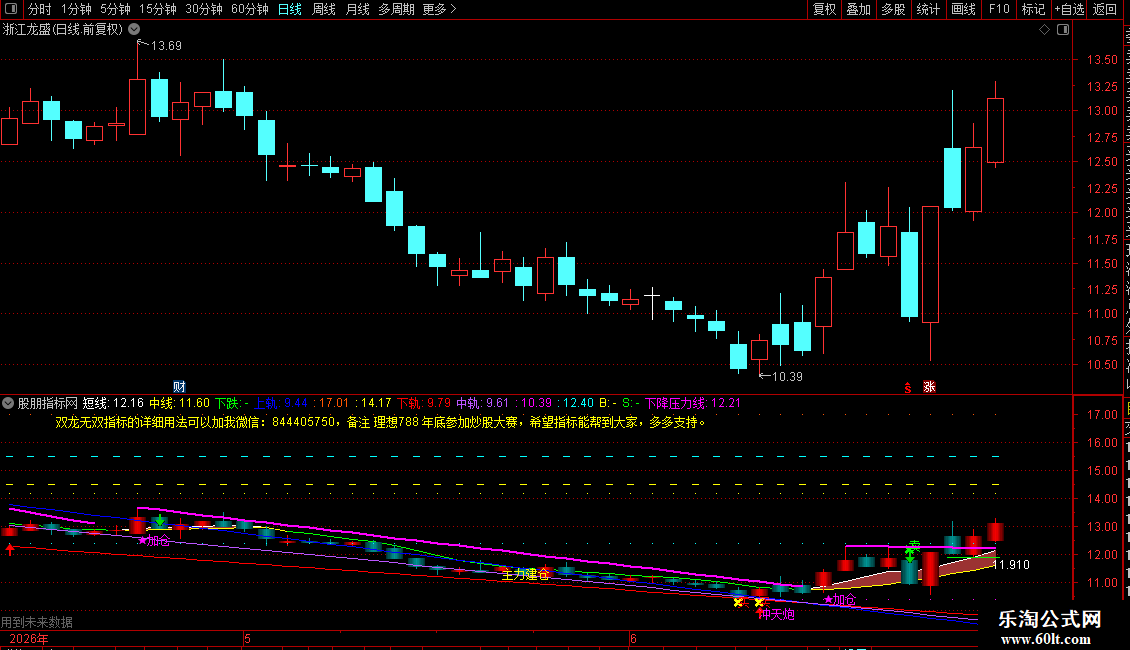1130x650 pixels.
Task: Click the month 5 timeline marker
Action: tap(247, 638)
